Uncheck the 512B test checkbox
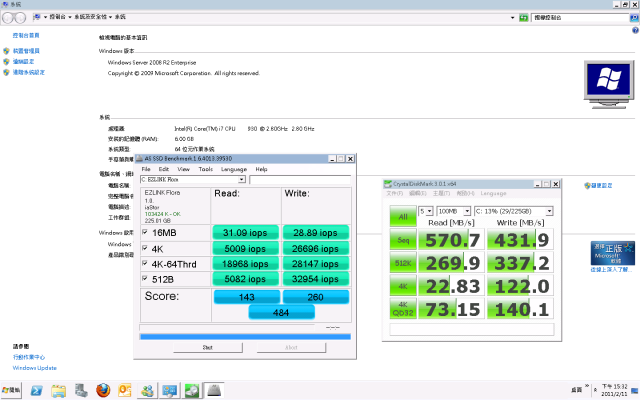The width and height of the screenshot is (640, 400). (144, 278)
